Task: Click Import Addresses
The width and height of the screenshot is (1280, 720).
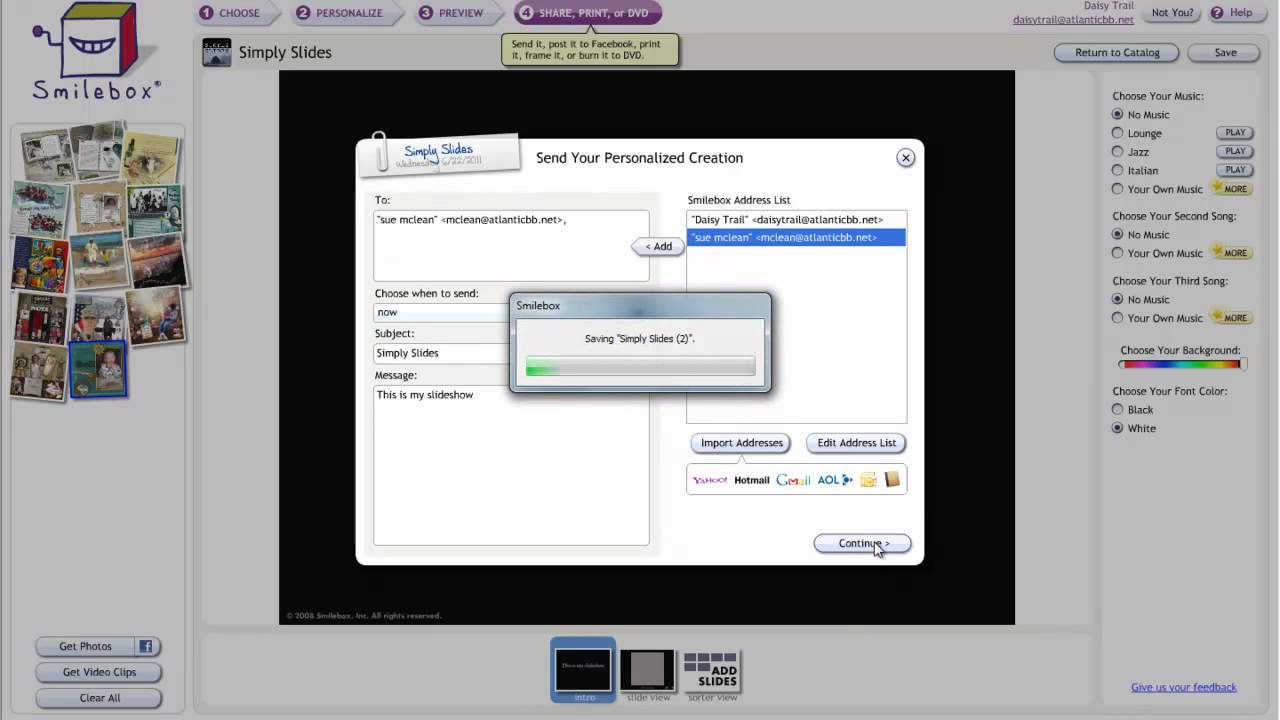Action: [x=741, y=443]
